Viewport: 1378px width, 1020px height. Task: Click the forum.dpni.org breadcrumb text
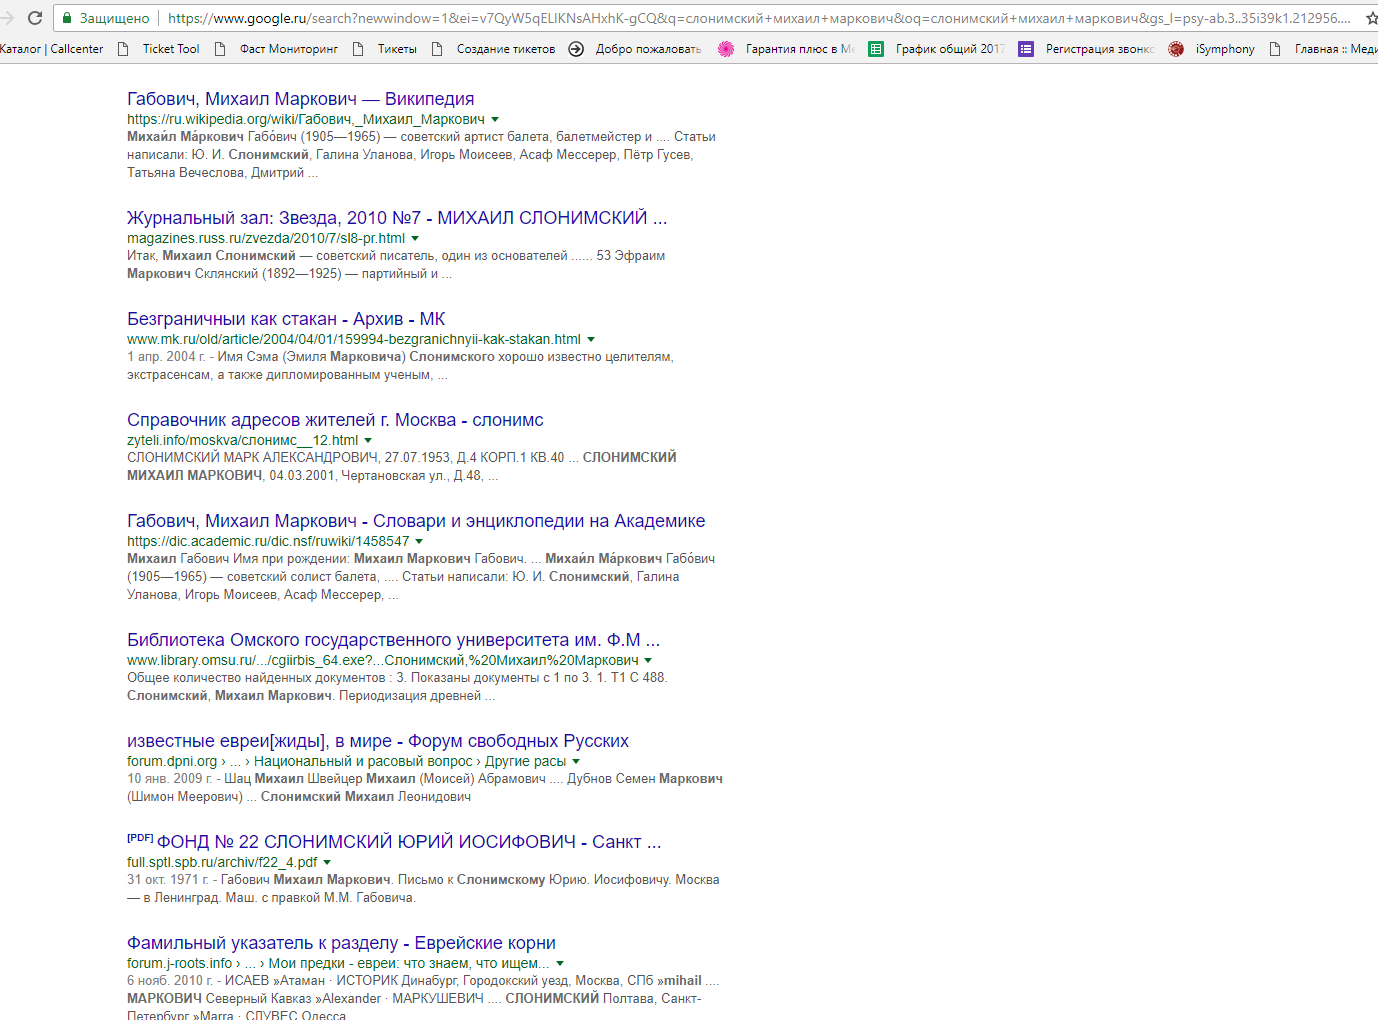click(x=347, y=761)
